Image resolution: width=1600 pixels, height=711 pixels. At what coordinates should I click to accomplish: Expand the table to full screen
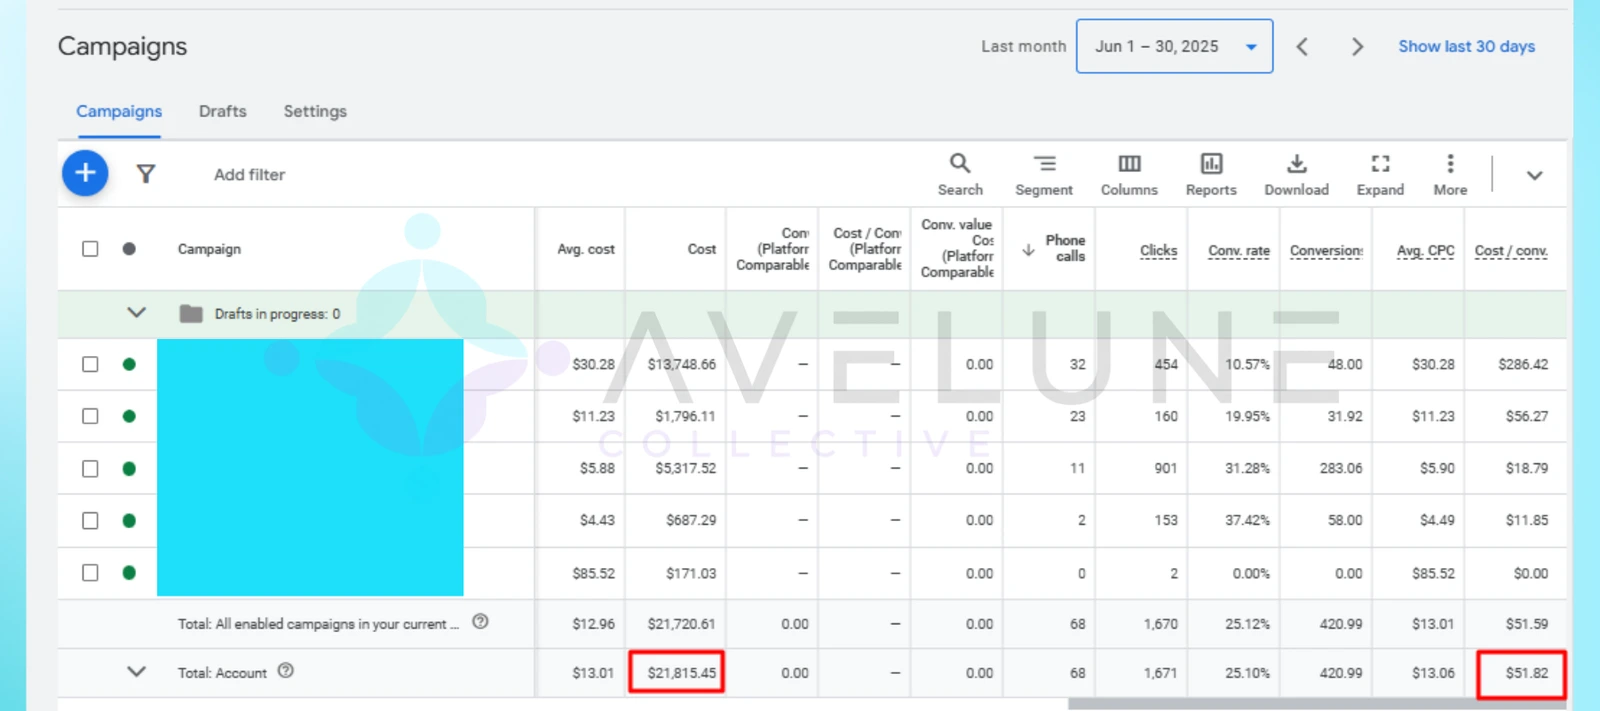pyautogui.click(x=1380, y=174)
